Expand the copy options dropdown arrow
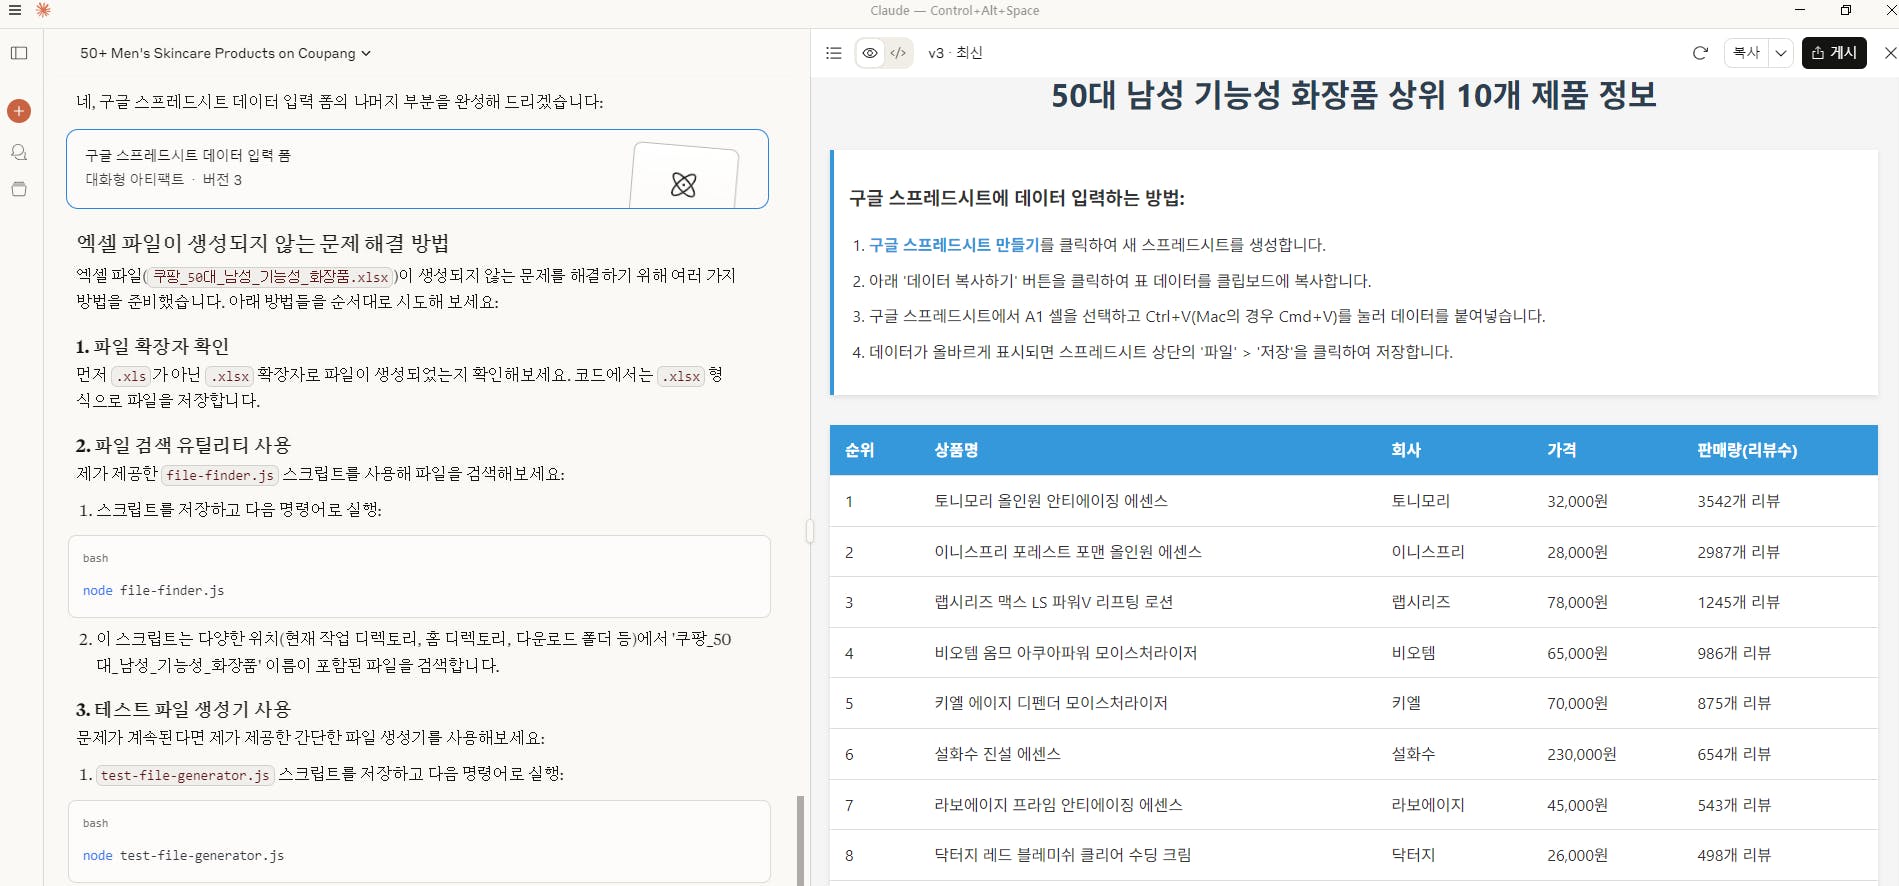Screen dimensions: 1899x886 pyautogui.click(x=1781, y=53)
